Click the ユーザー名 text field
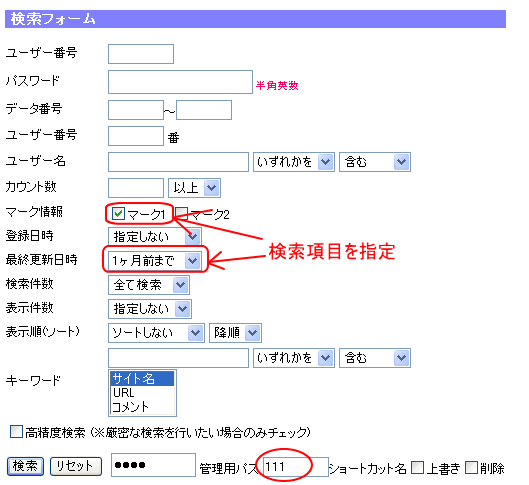Viewport: 529px width, 485px height. click(178, 162)
